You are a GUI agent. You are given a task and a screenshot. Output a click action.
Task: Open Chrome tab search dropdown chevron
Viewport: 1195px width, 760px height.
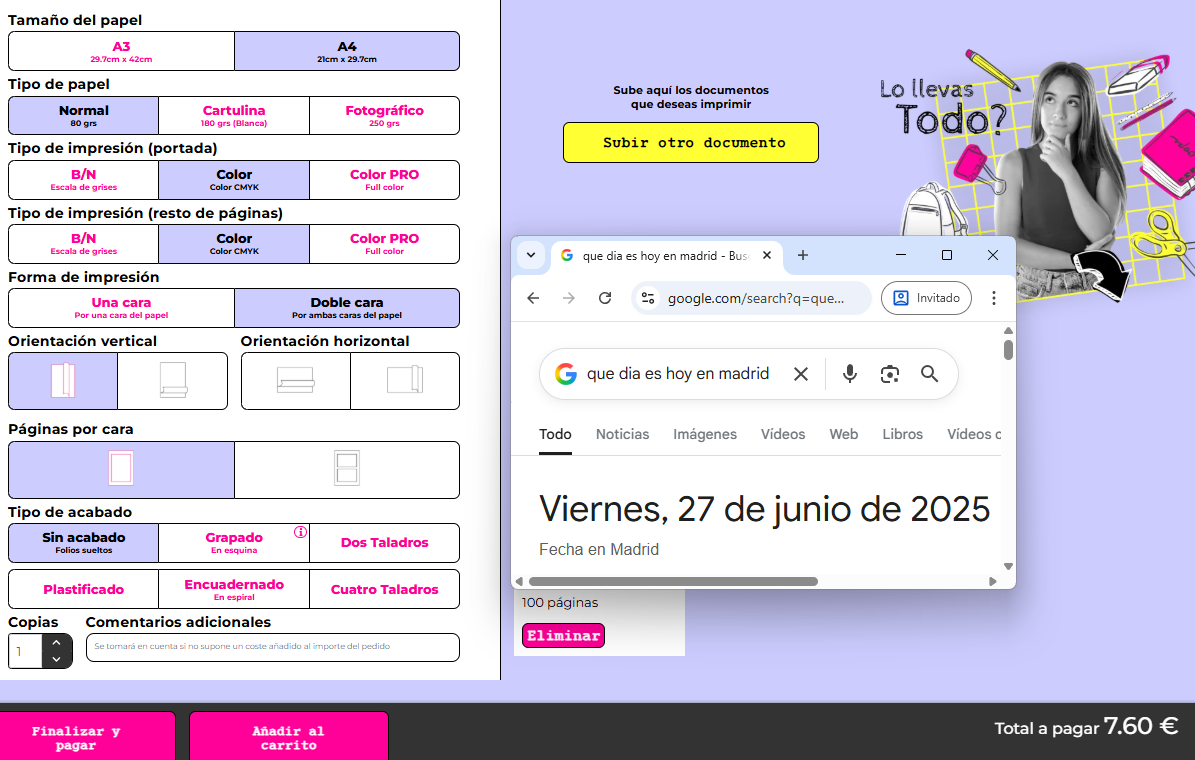coord(532,255)
